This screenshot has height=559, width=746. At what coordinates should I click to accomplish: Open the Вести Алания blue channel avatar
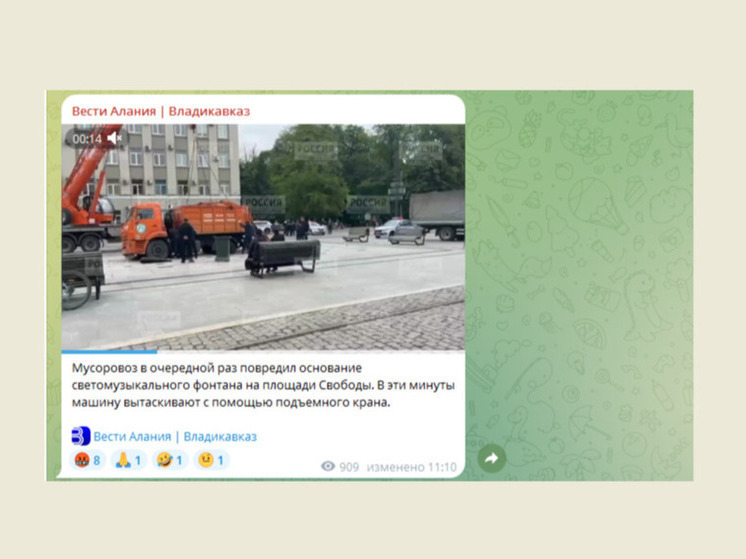coord(81,436)
